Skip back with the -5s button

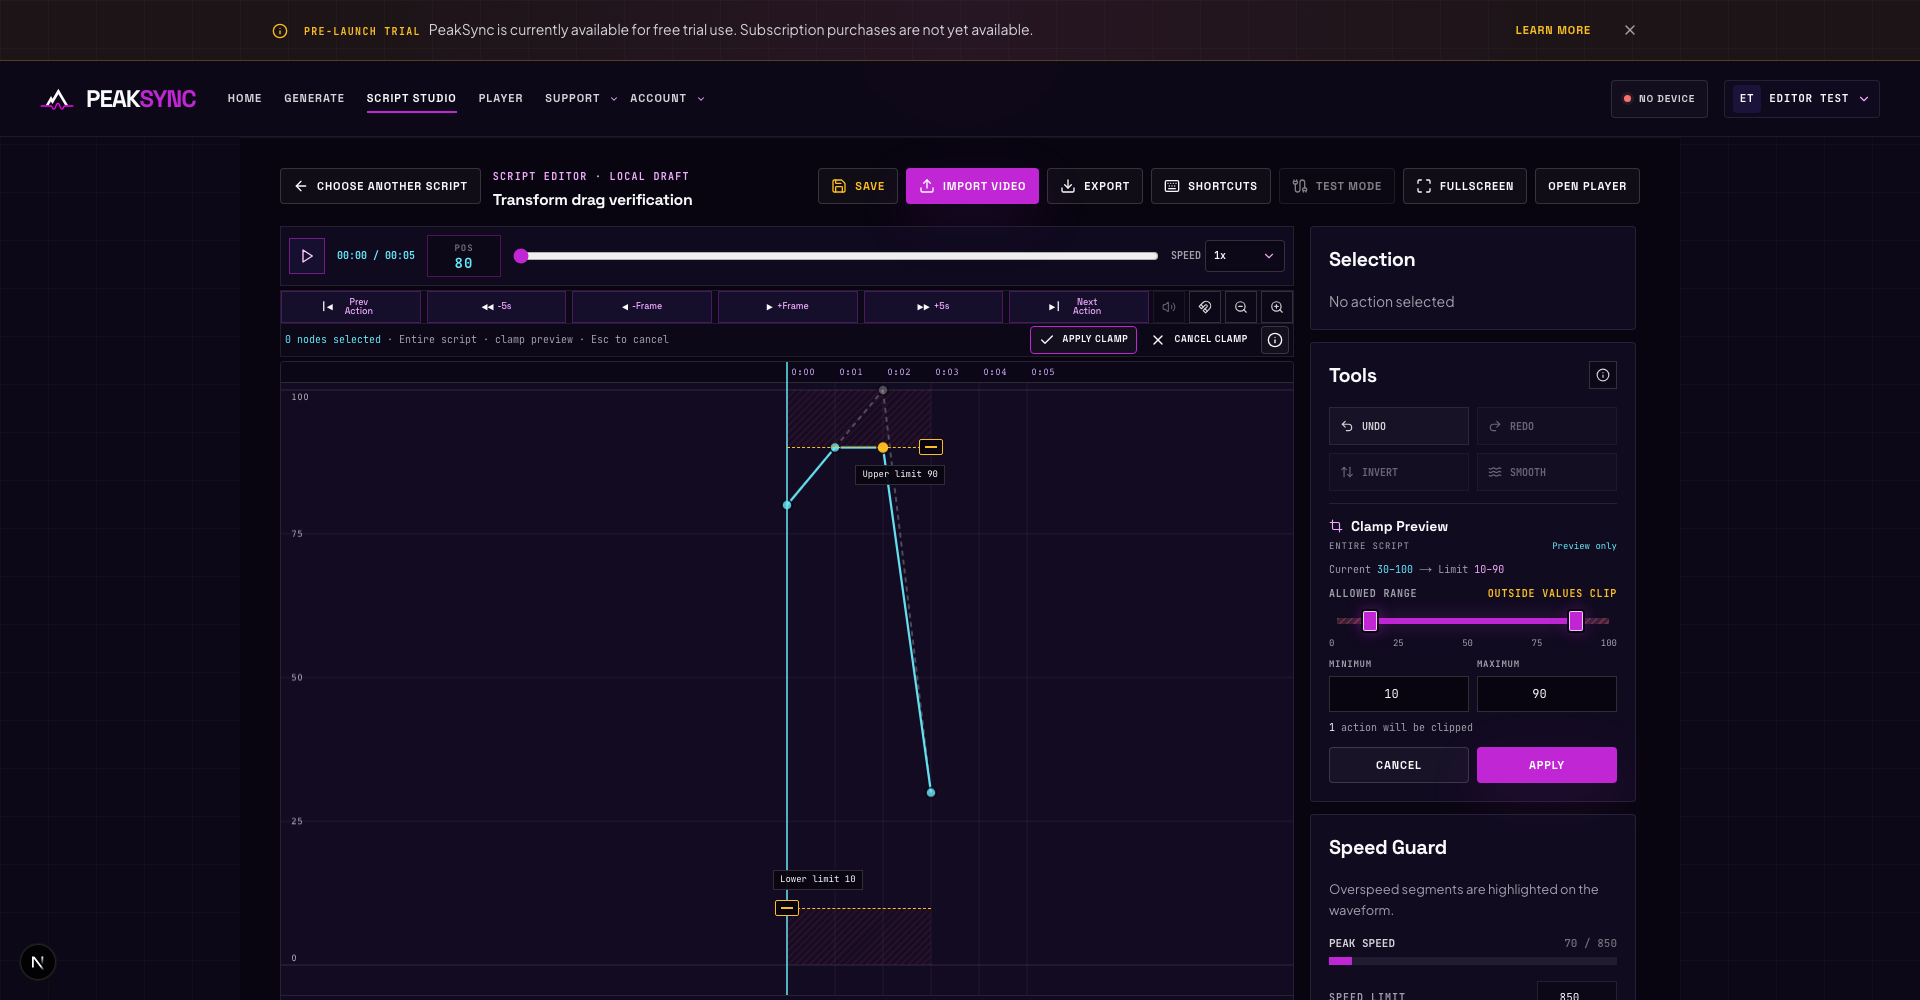[x=496, y=307]
